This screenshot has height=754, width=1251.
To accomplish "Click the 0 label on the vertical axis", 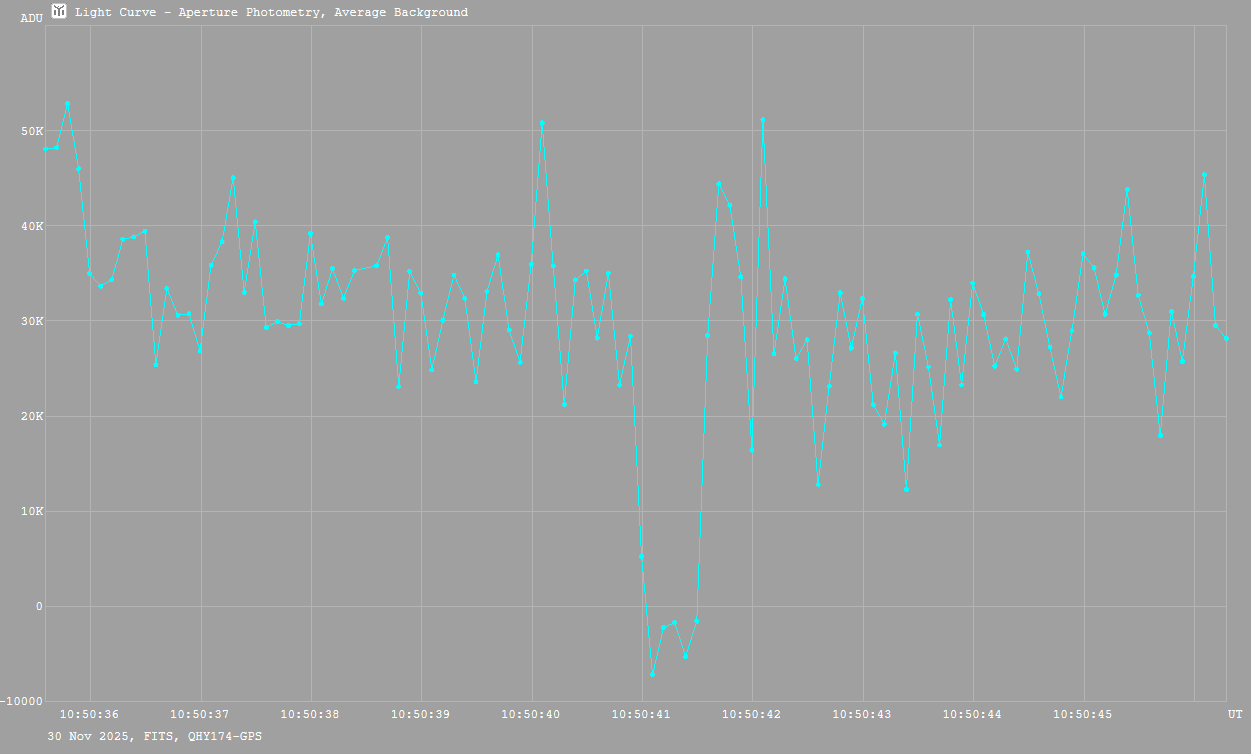I will pos(40,606).
